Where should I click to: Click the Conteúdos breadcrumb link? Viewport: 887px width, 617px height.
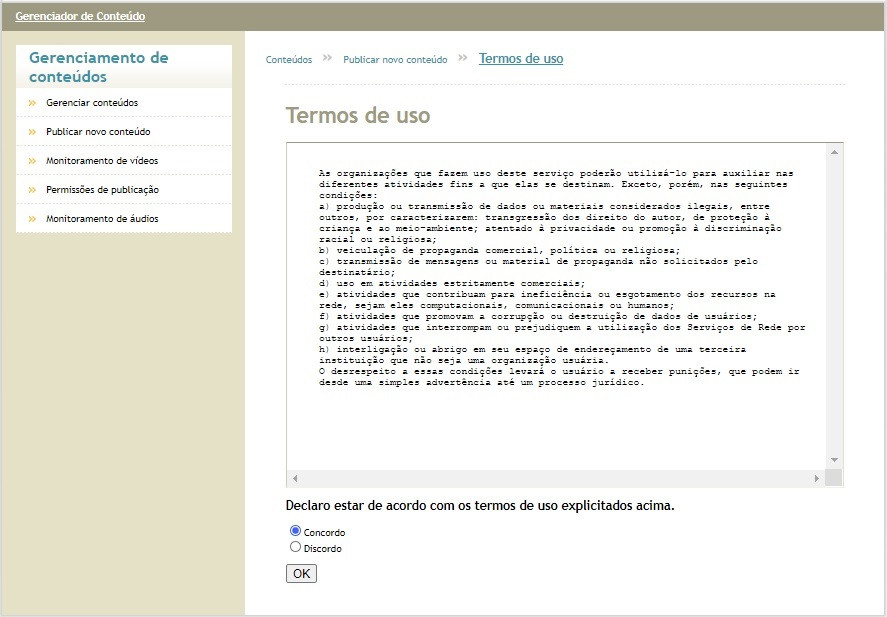click(x=289, y=60)
